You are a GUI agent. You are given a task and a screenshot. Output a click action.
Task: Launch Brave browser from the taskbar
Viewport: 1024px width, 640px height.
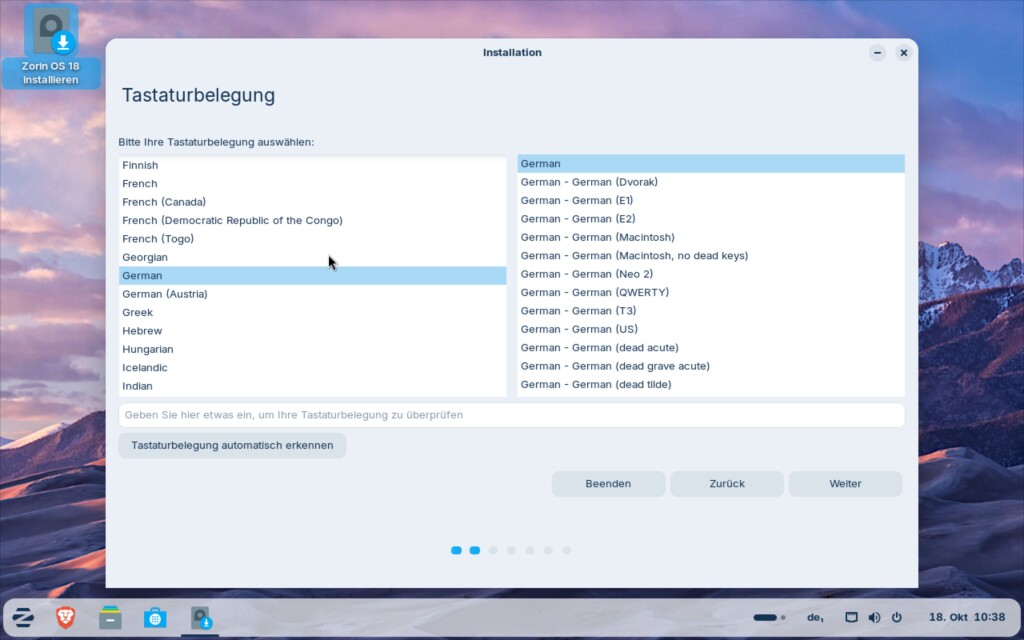(66, 618)
